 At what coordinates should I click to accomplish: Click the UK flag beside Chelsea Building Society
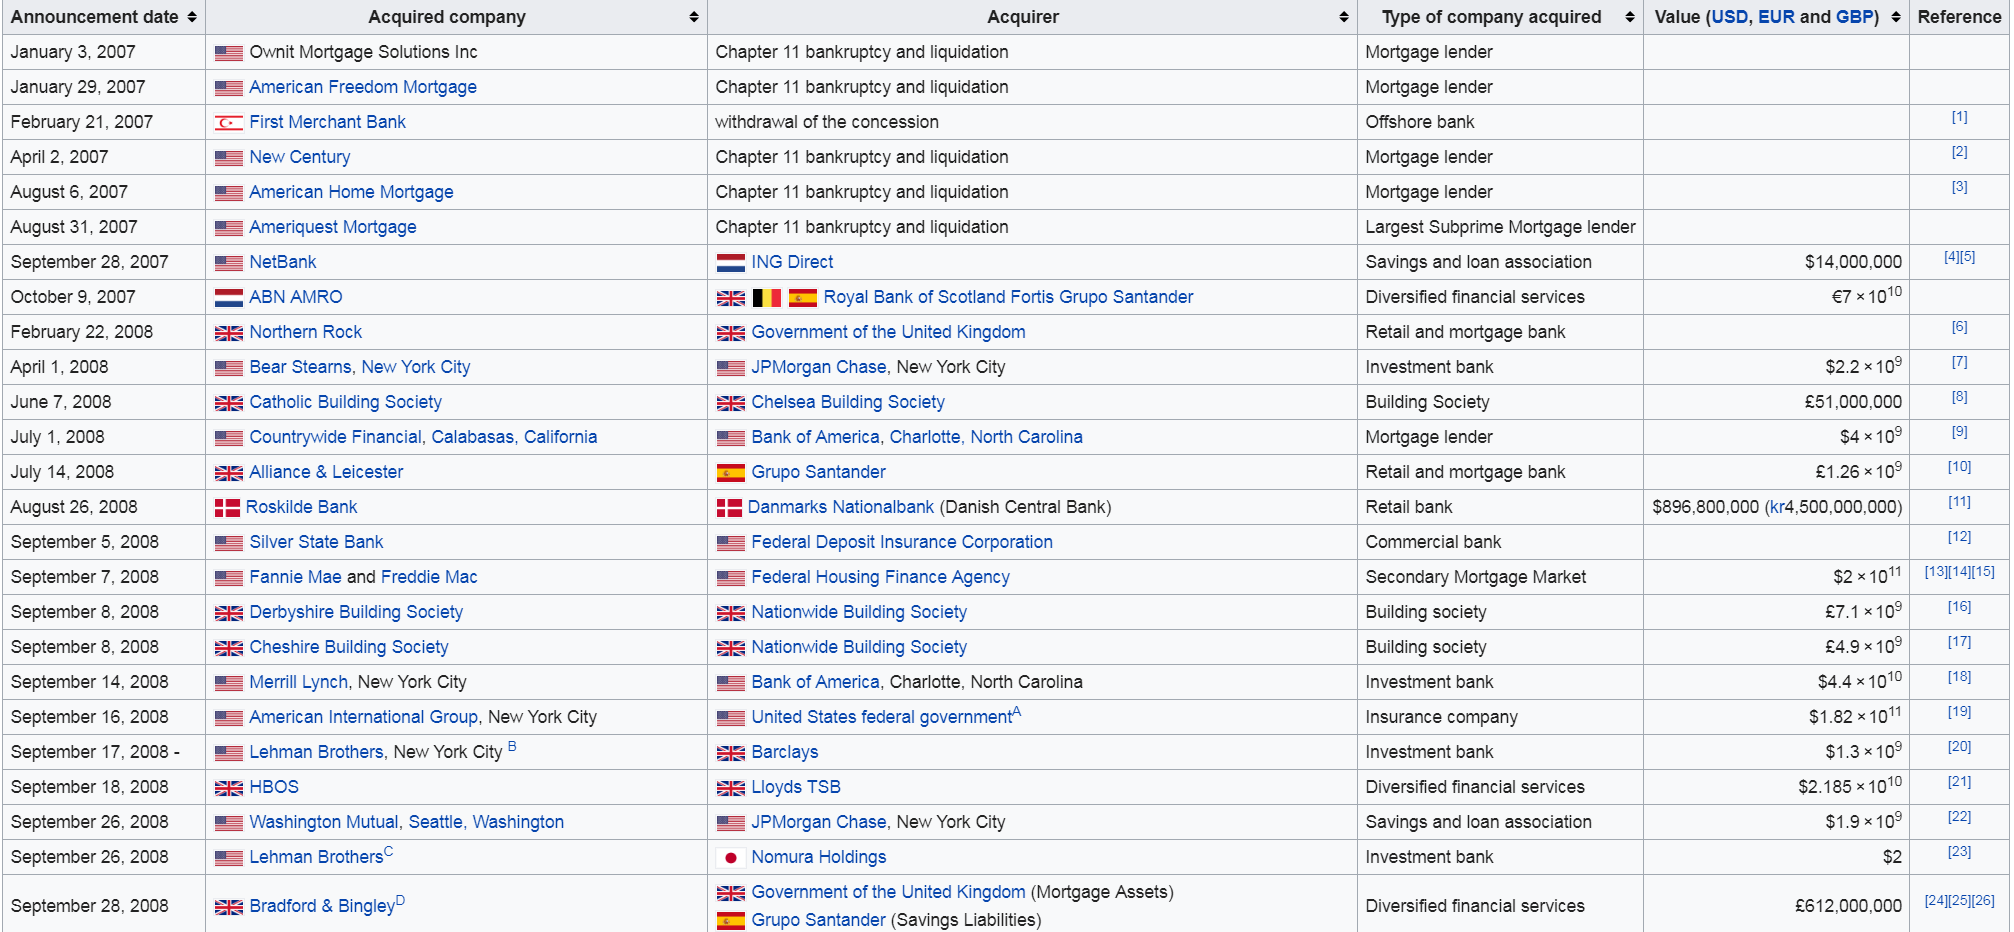[731, 403]
